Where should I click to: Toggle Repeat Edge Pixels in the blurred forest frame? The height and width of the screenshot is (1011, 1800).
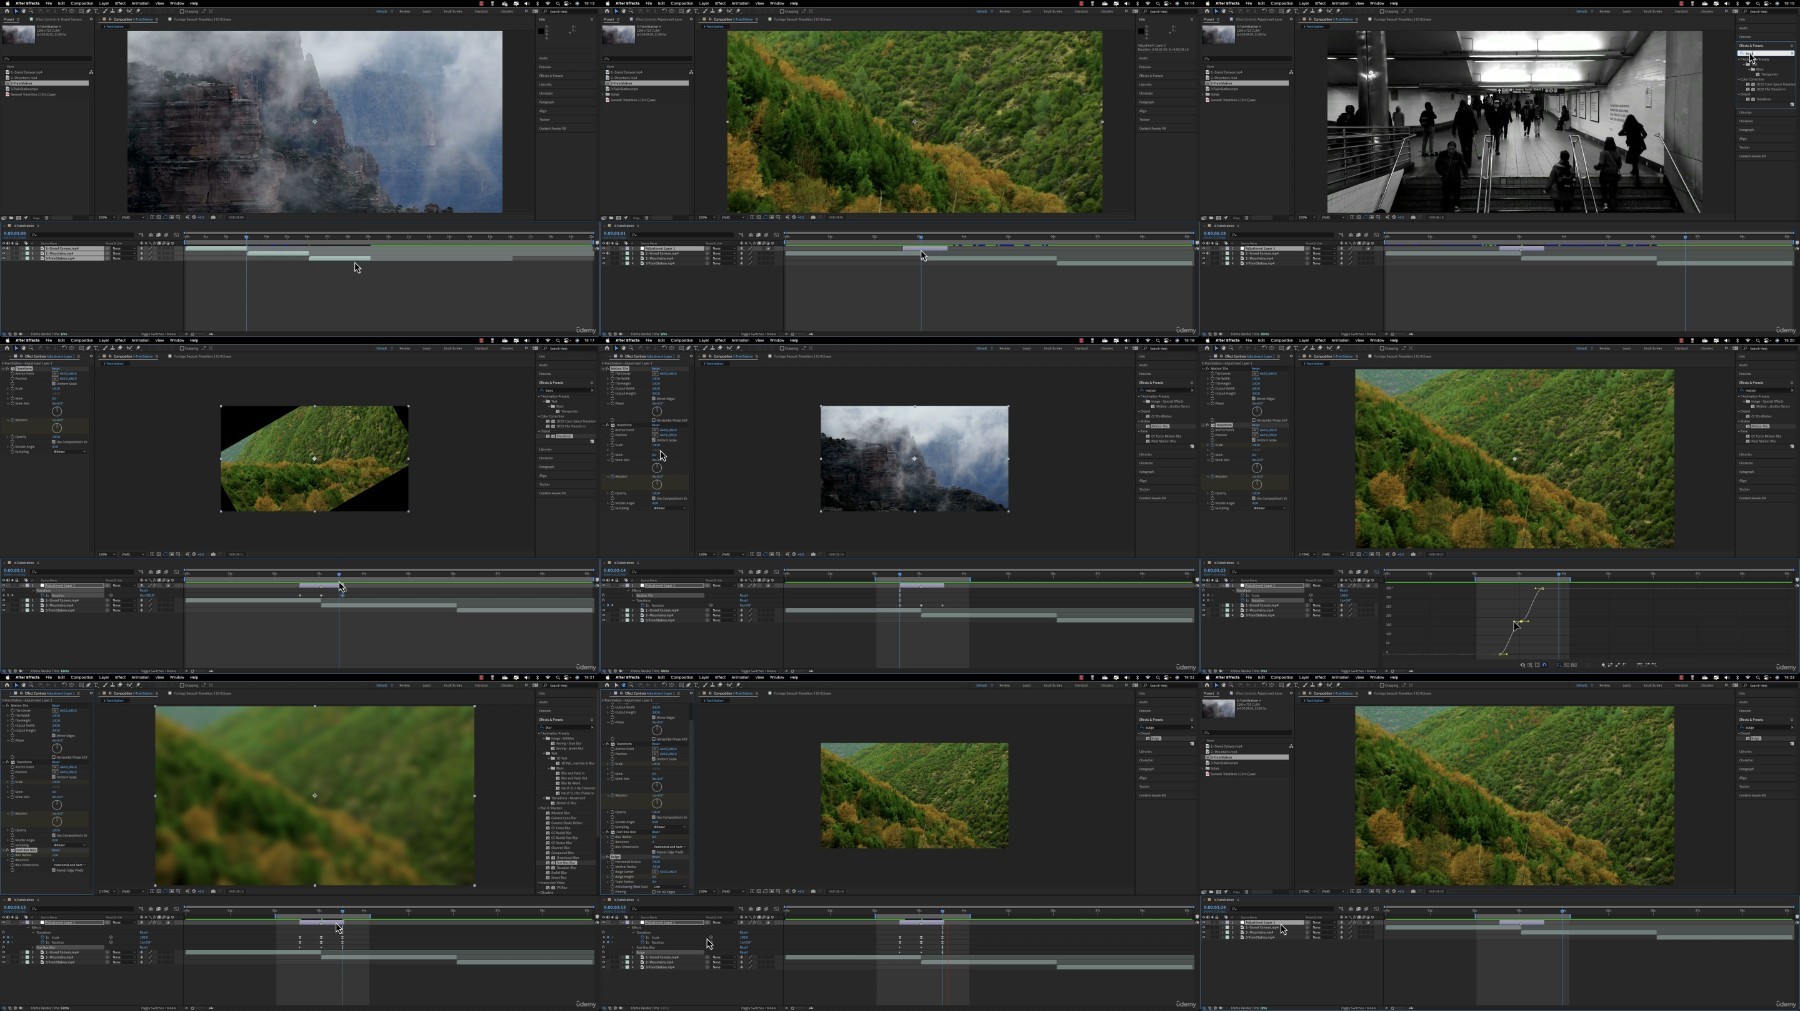(54, 870)
